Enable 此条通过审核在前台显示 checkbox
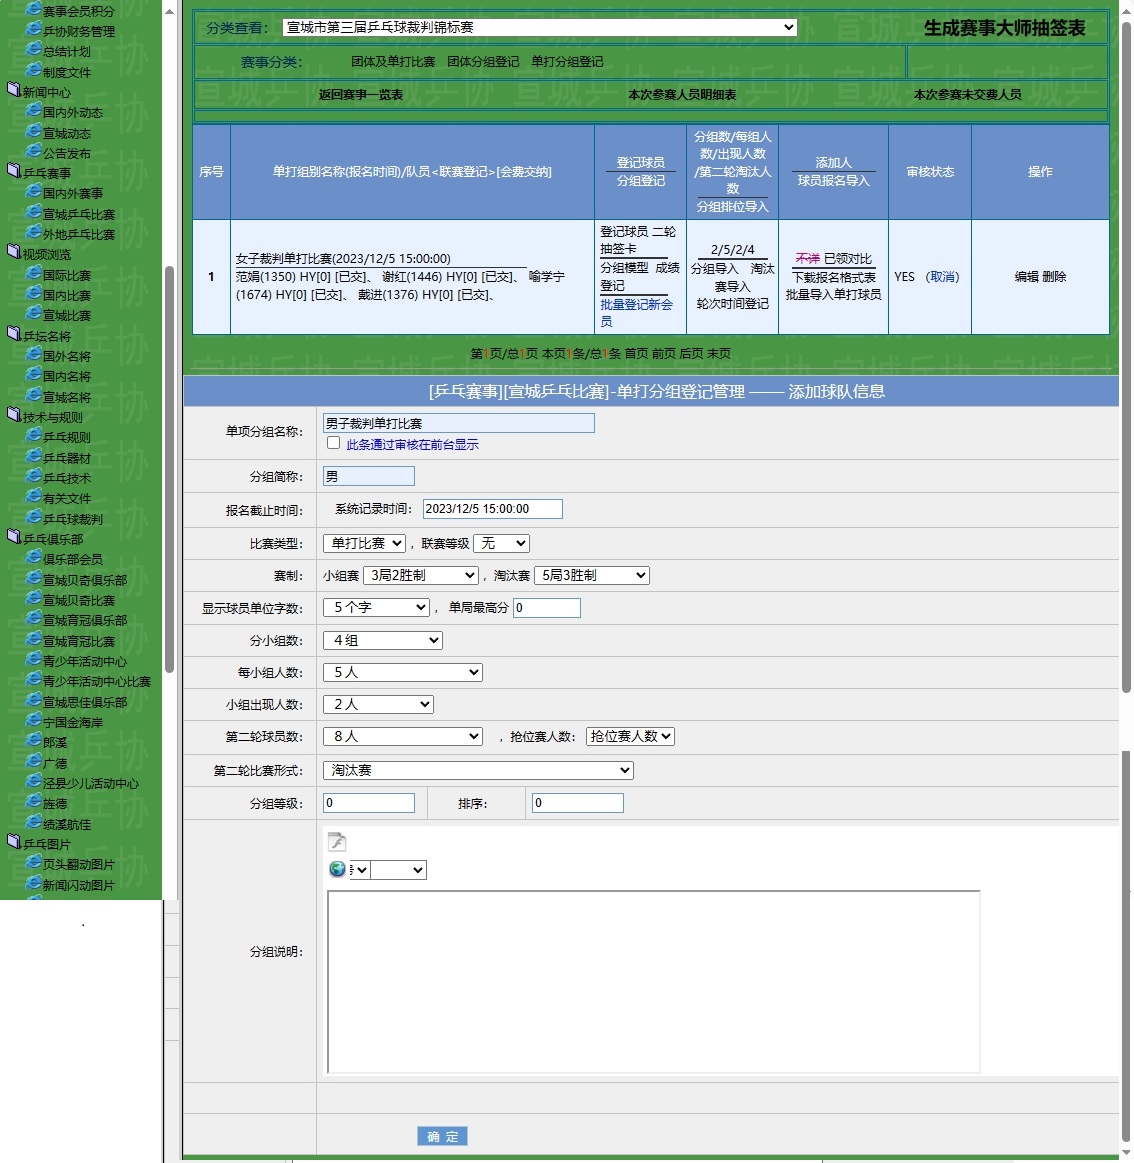This screenshot has width=1134, height=1163. click(x=334, y=443)
